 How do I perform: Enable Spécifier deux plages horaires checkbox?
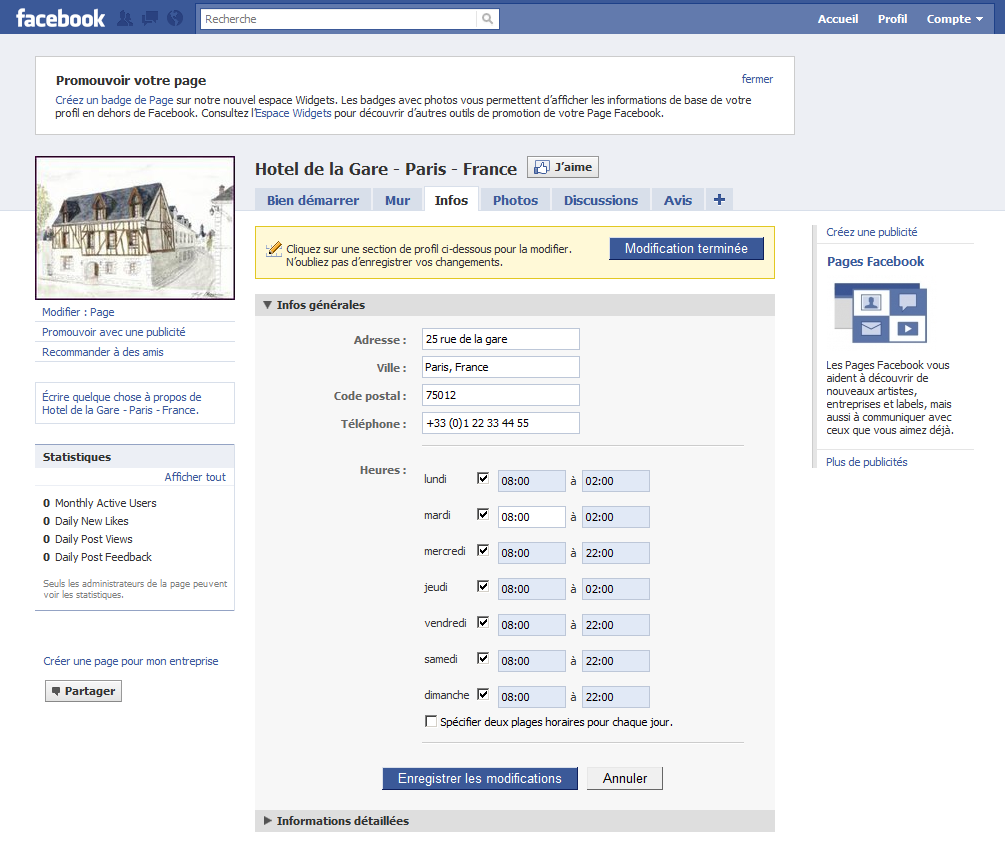tap(431, 721)
